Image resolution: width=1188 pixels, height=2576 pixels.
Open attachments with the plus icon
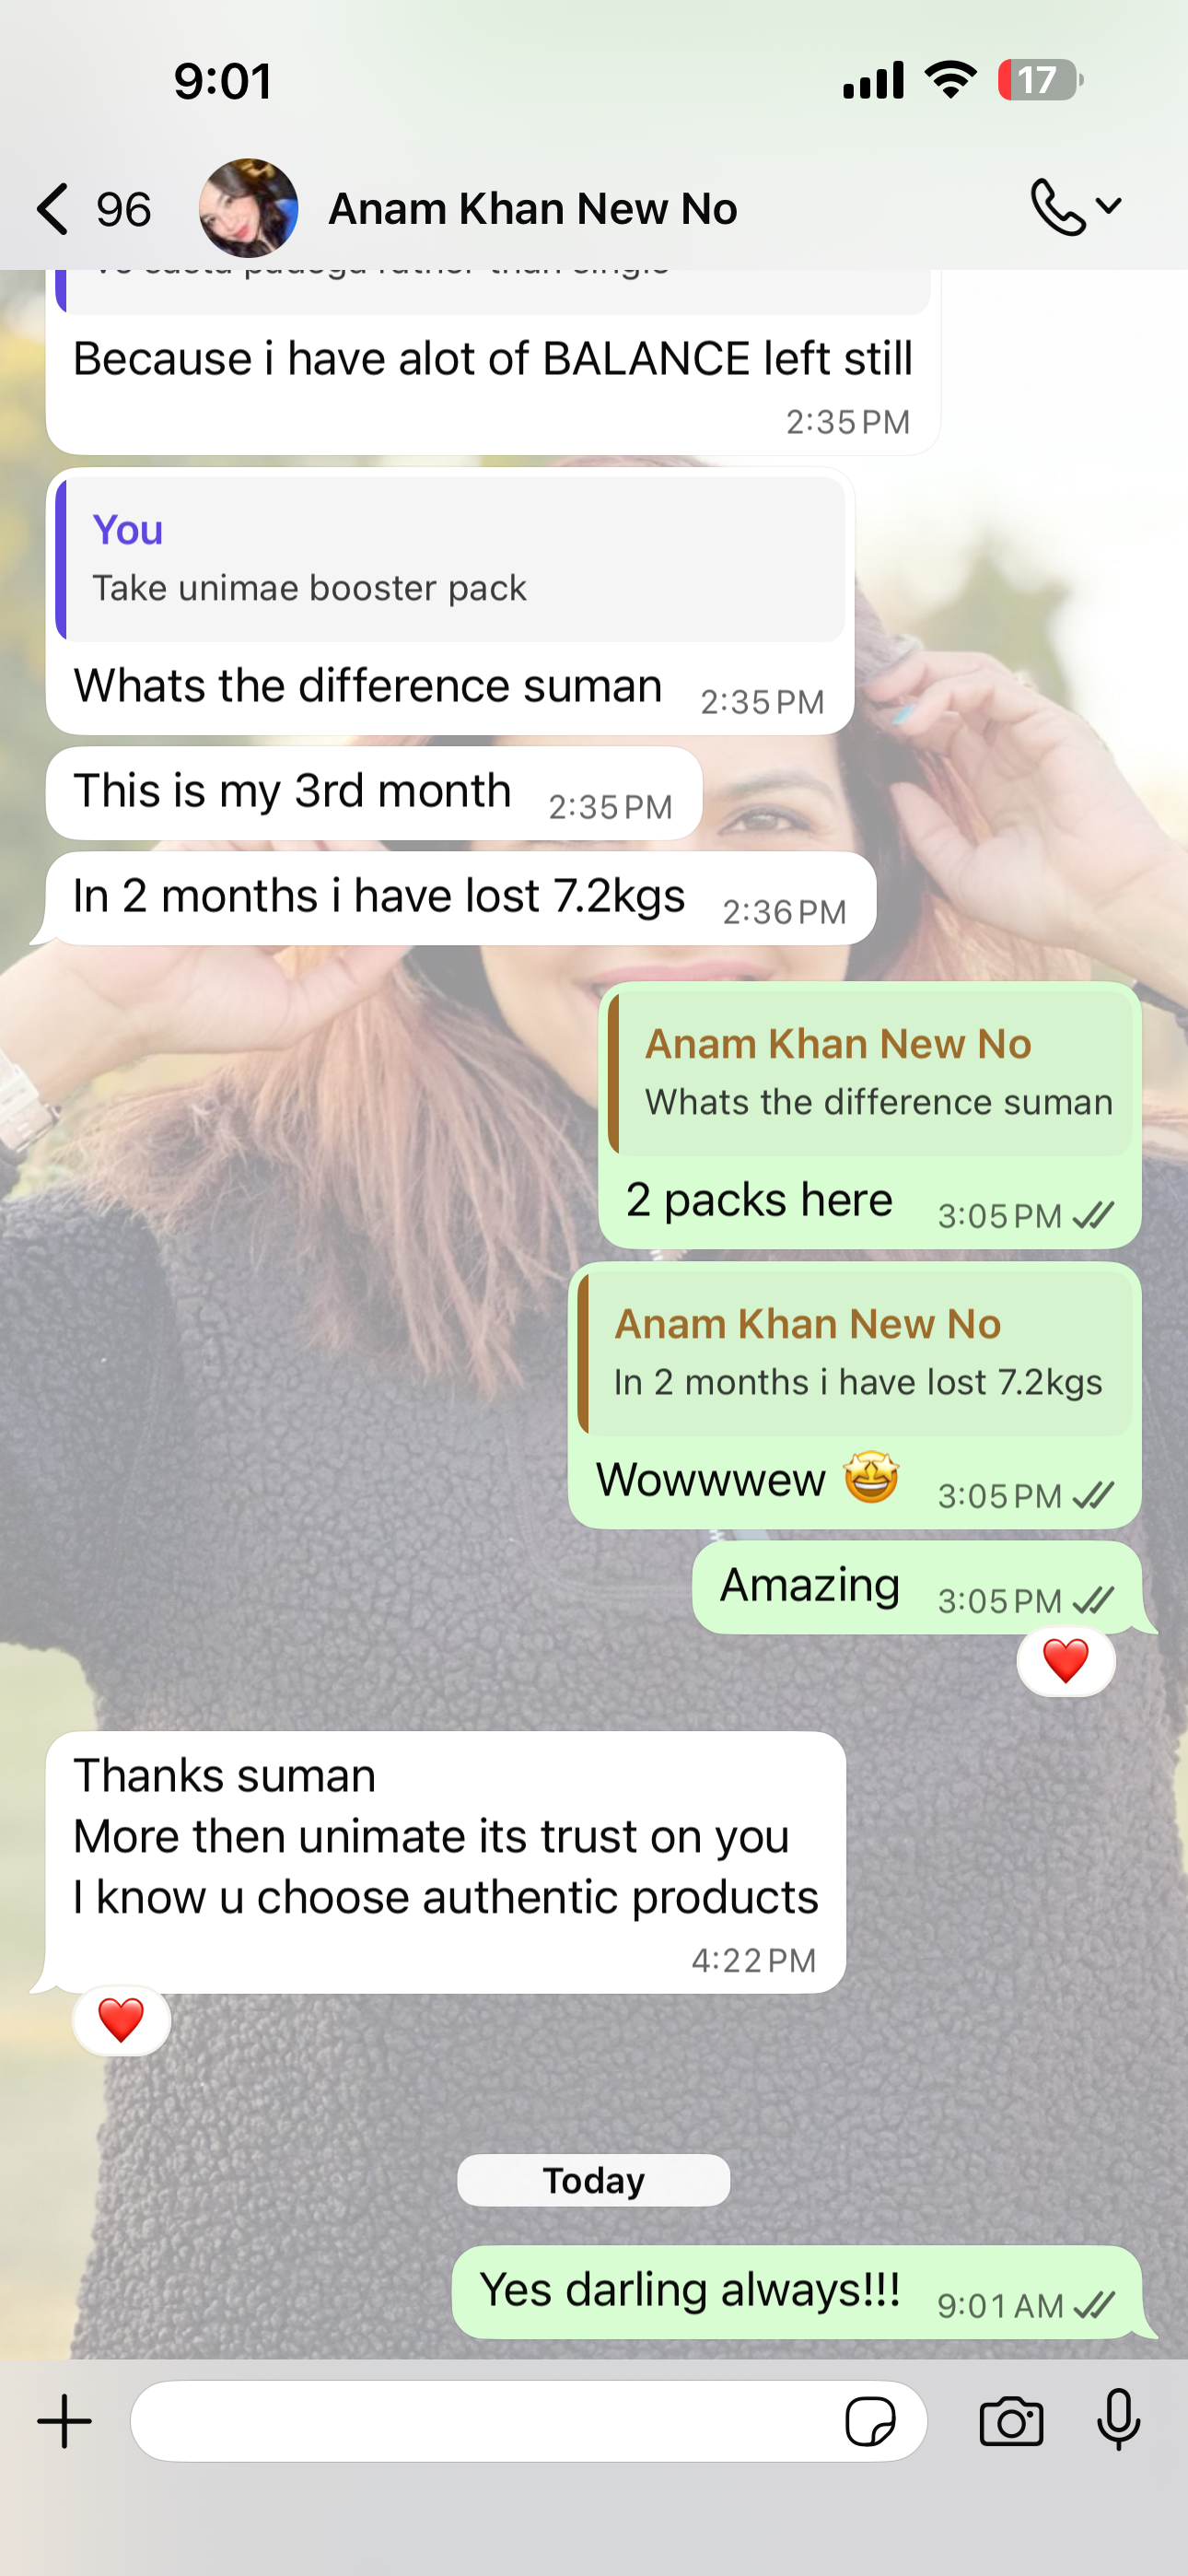[x=65, y=2421]
